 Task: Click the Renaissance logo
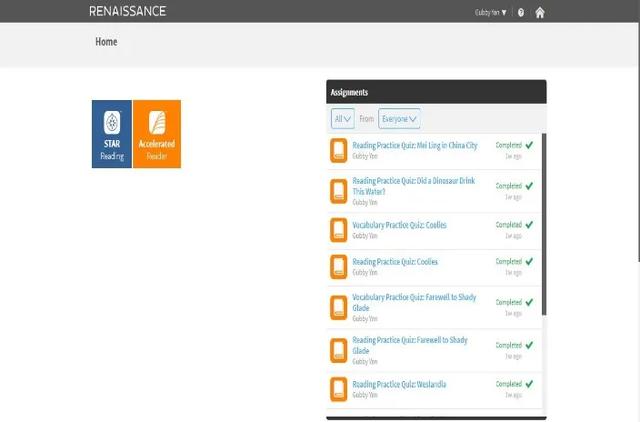127,11
